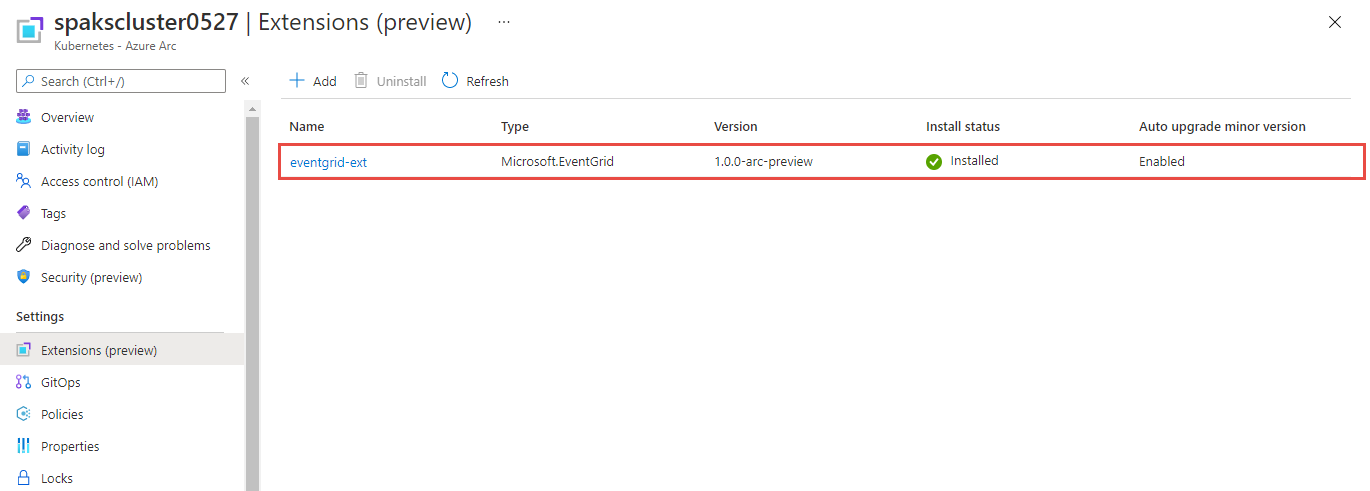
Task: Click the Locks padlock icon
Action: click(x=24, y=479)
